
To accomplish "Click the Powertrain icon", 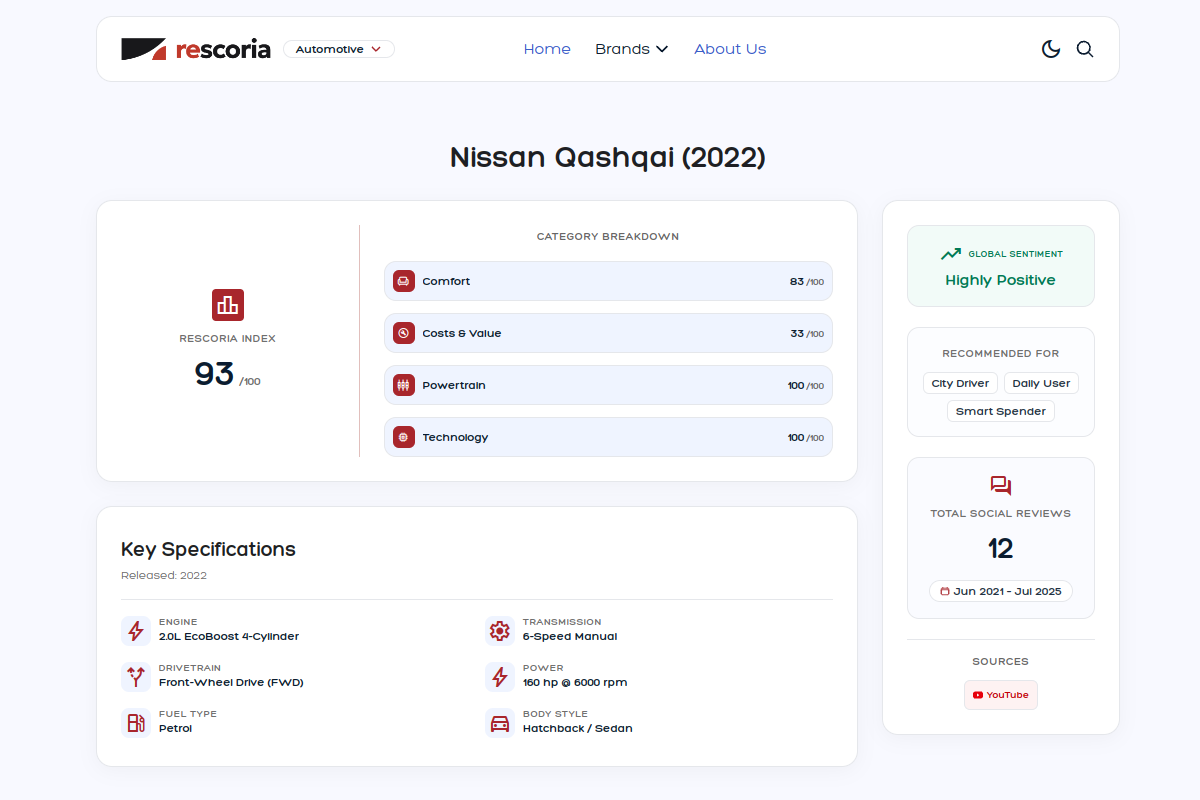I will click(404, 385).
